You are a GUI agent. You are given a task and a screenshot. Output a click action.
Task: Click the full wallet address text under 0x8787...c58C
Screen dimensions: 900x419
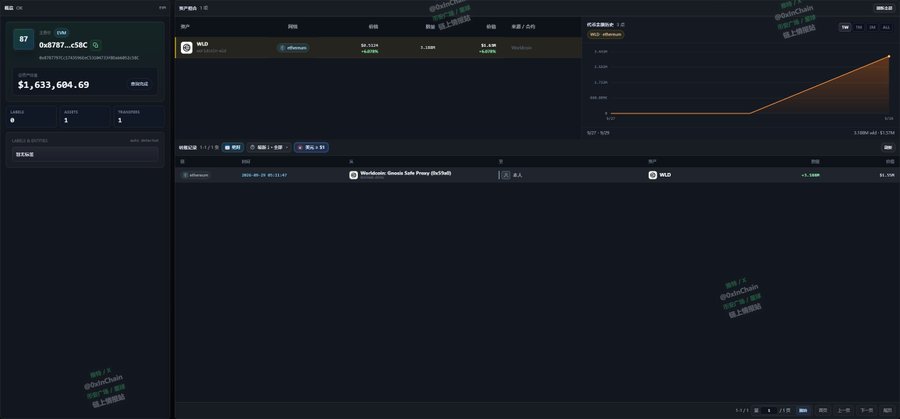[89, 58]
